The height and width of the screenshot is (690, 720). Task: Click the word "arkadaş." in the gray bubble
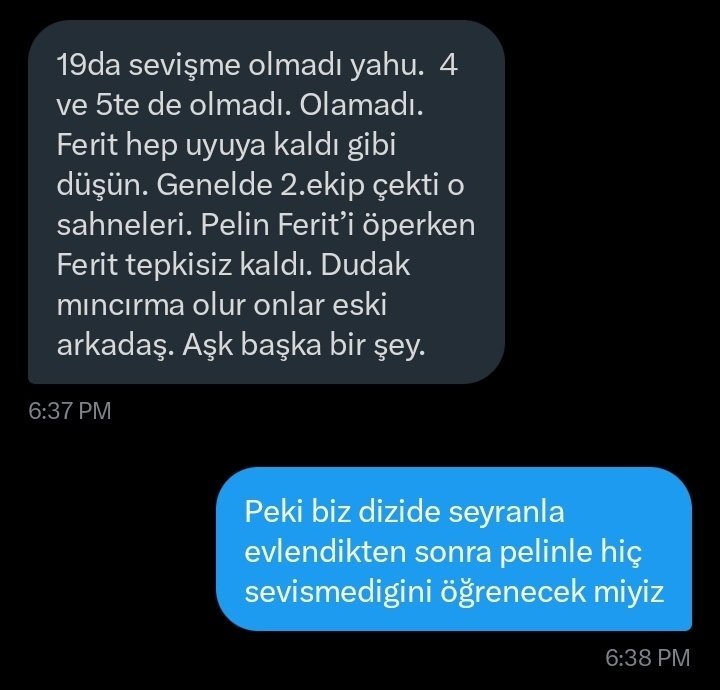[115, 345]
